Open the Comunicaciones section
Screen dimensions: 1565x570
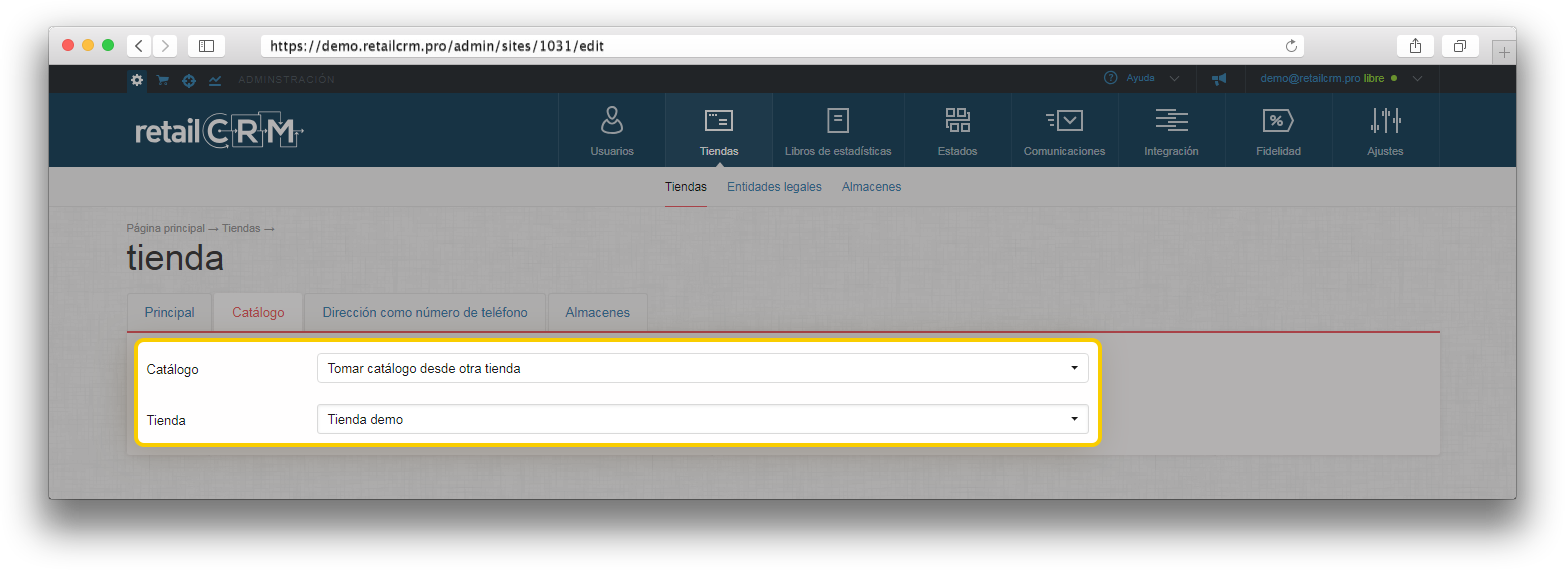tap(1065, 131)
